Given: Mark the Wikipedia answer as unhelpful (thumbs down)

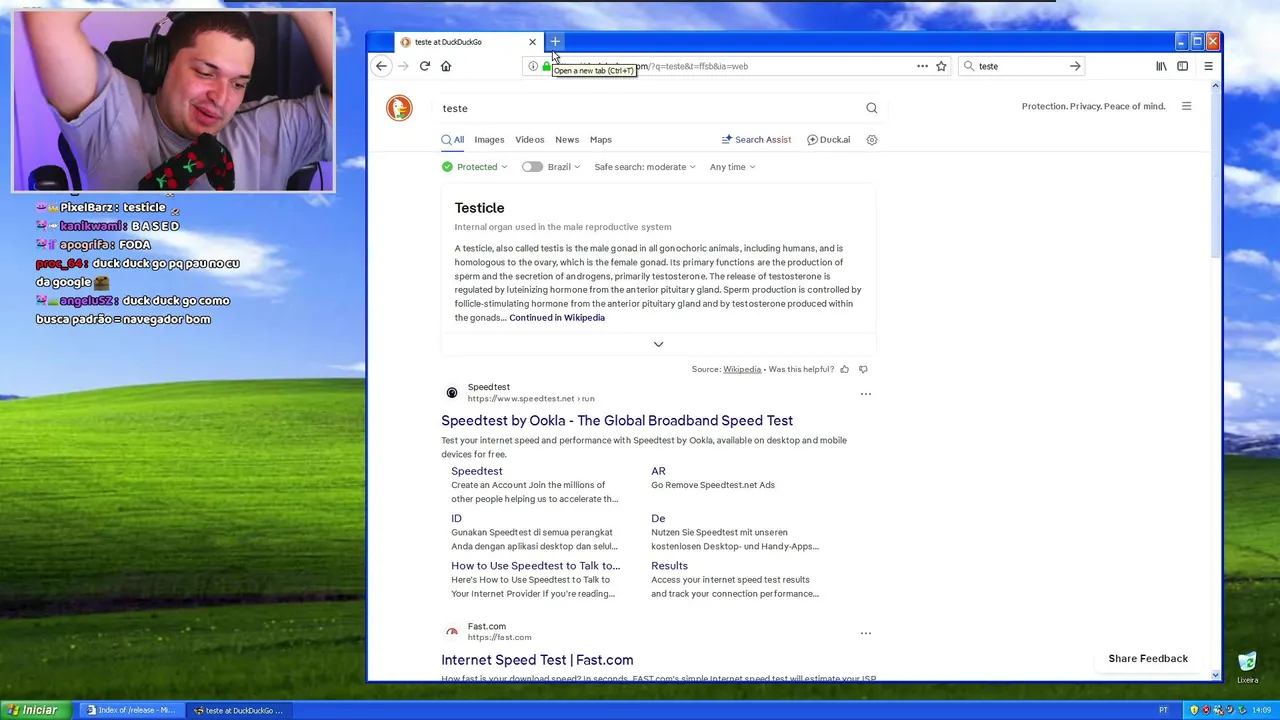Looking at the screenshot, I should (863, 369).
